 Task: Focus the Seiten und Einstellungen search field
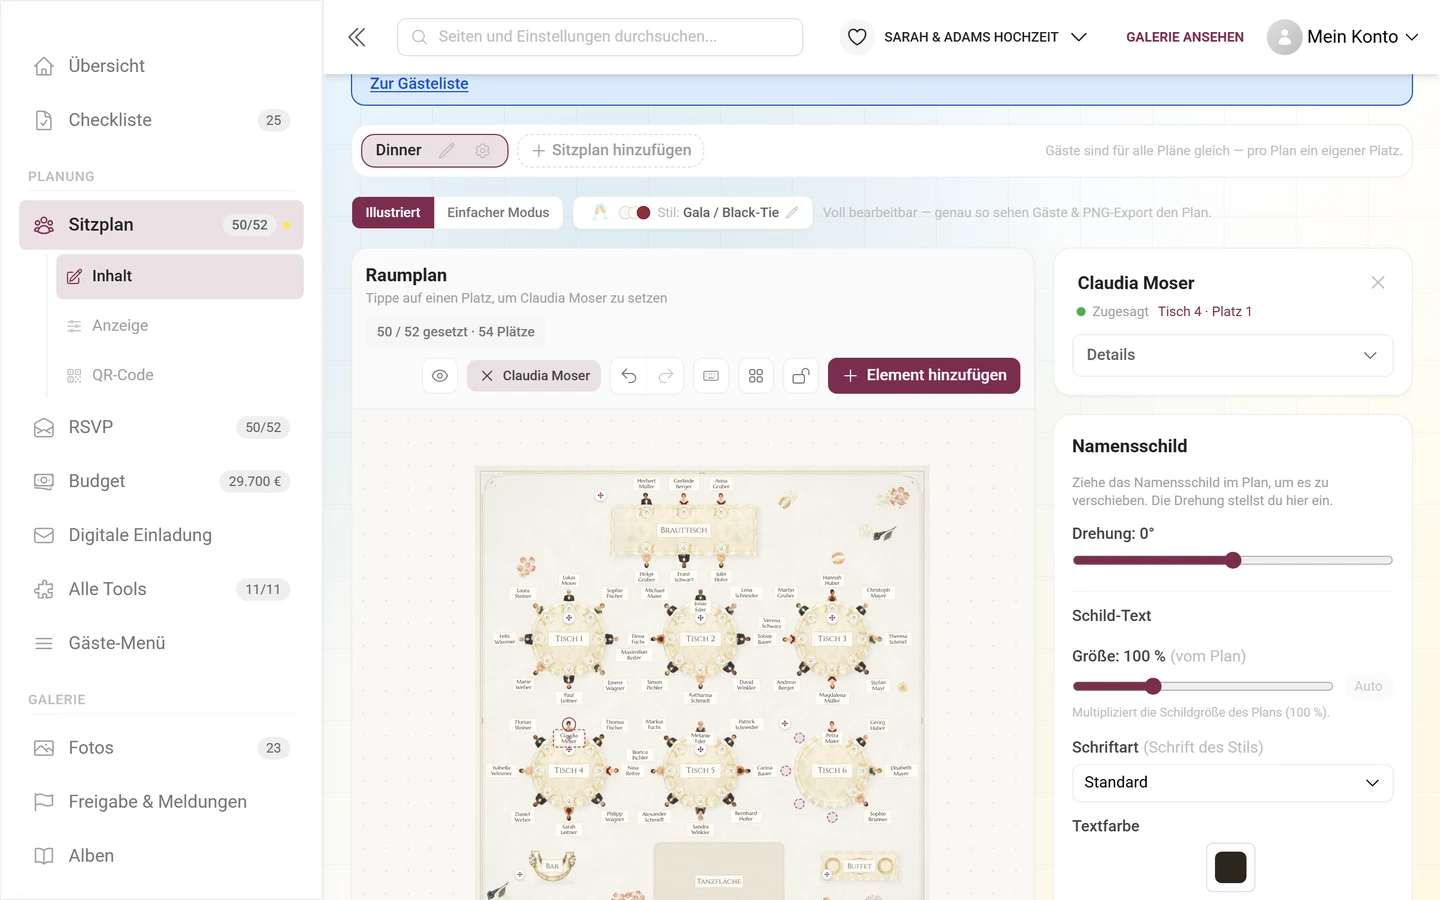(600, 37)
